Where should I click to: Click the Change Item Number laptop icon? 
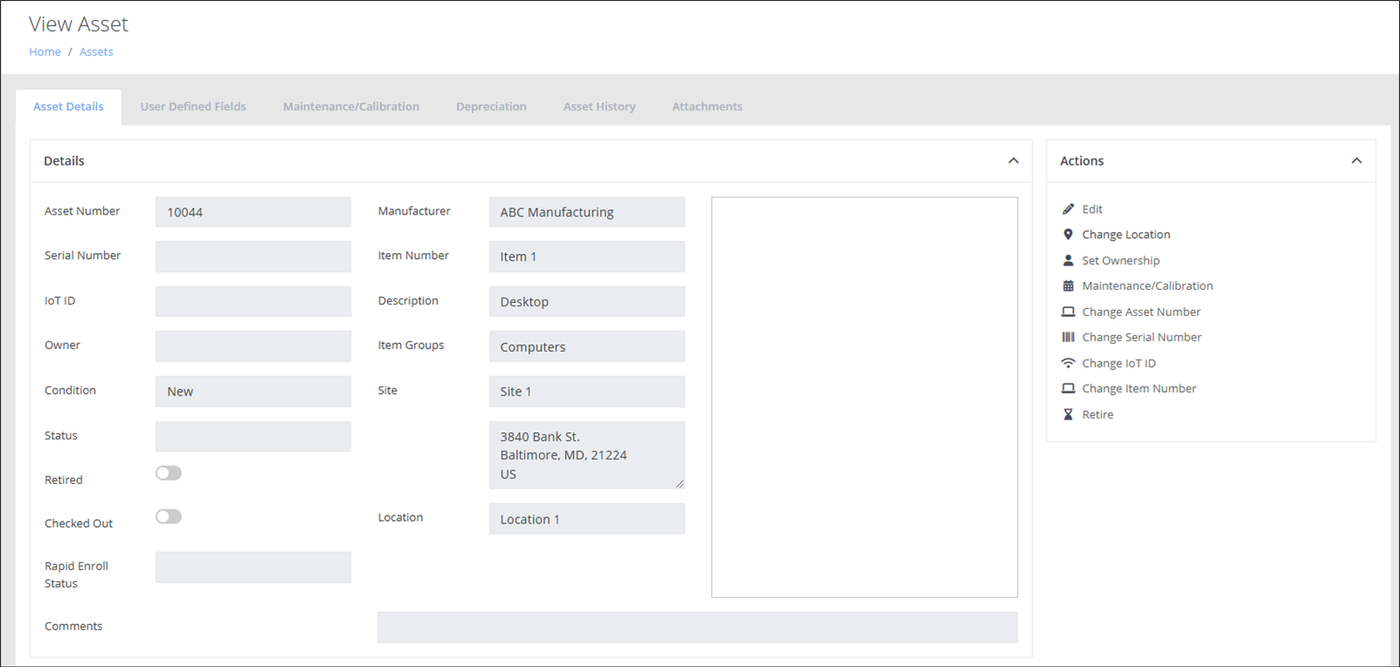pyautogui.click(x=1068, y=388)
